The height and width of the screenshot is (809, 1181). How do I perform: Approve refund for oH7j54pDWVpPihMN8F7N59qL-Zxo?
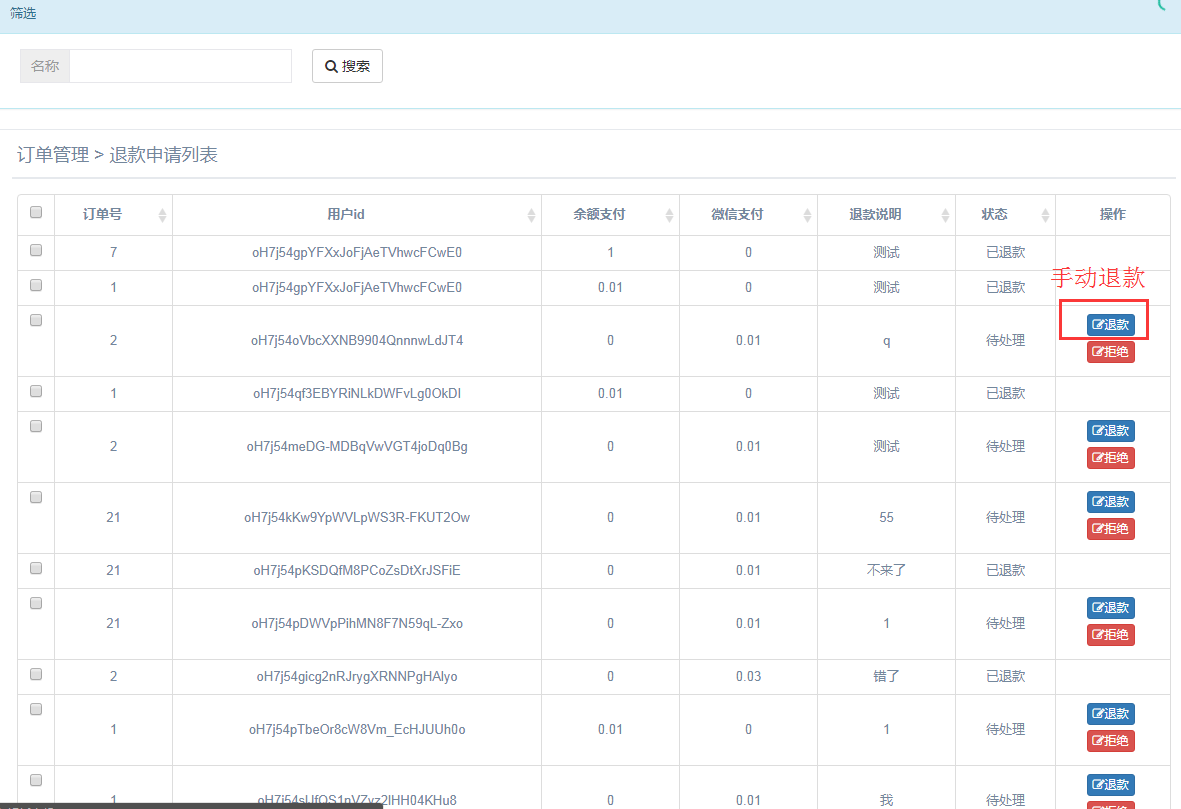[1110, 608]
